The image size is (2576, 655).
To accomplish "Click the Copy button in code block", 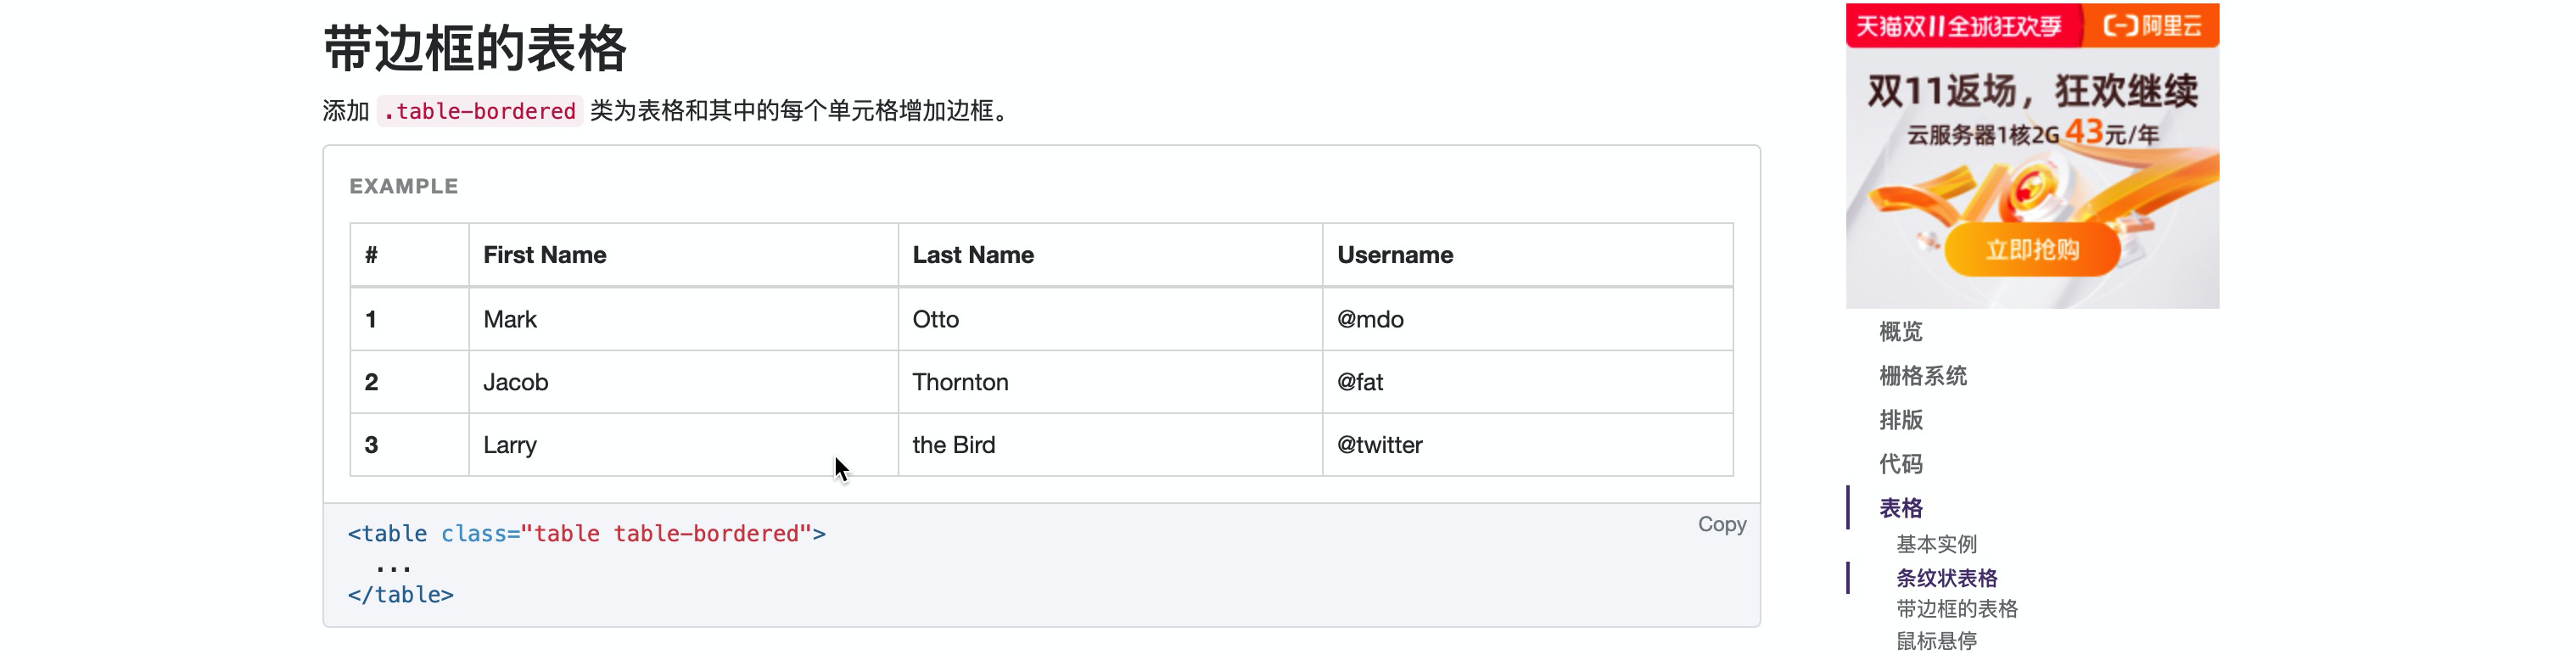I will tap(1721, 524).
